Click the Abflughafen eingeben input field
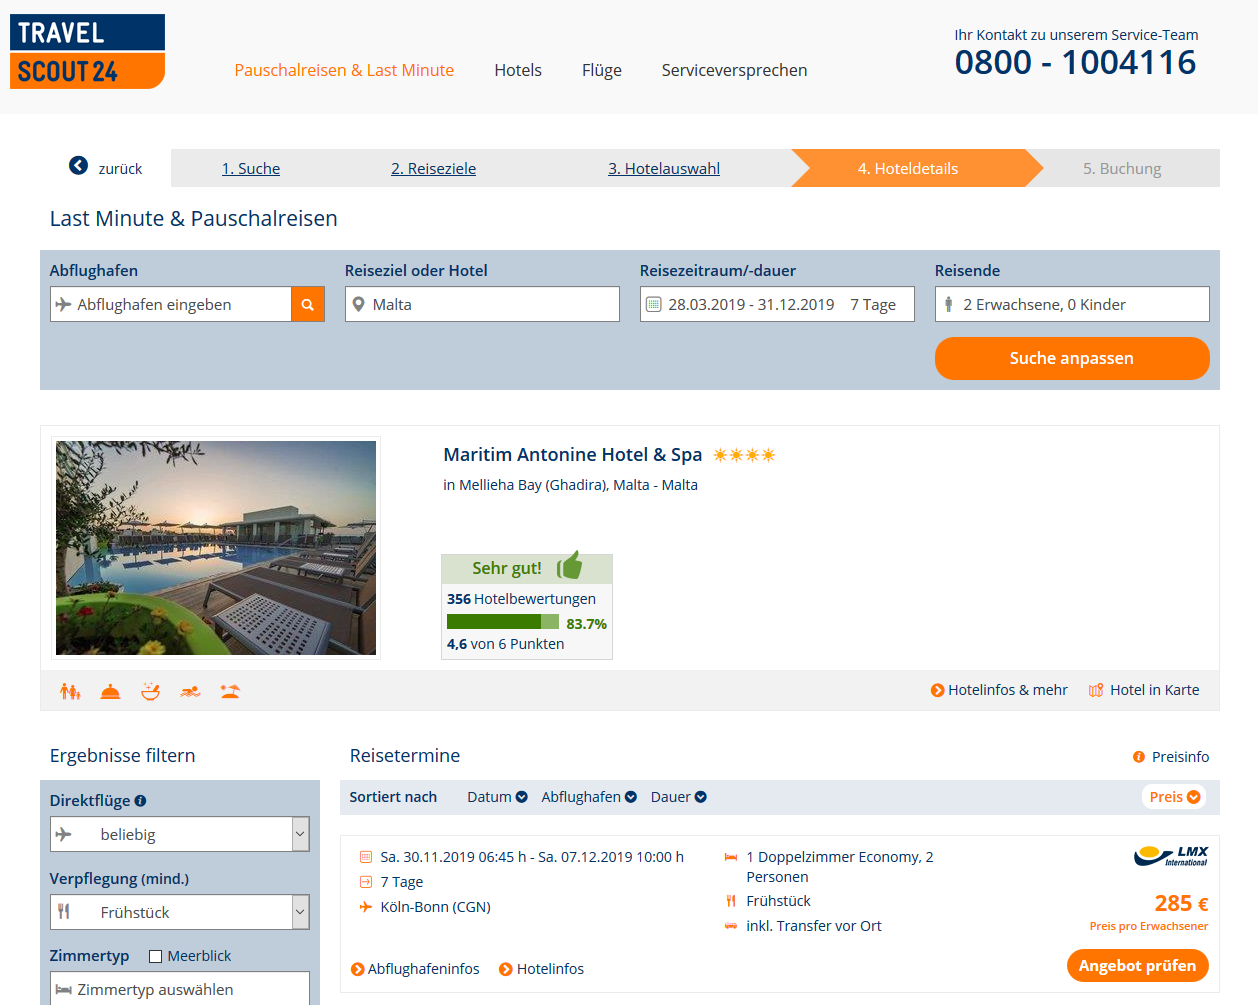 click(171, 304)
